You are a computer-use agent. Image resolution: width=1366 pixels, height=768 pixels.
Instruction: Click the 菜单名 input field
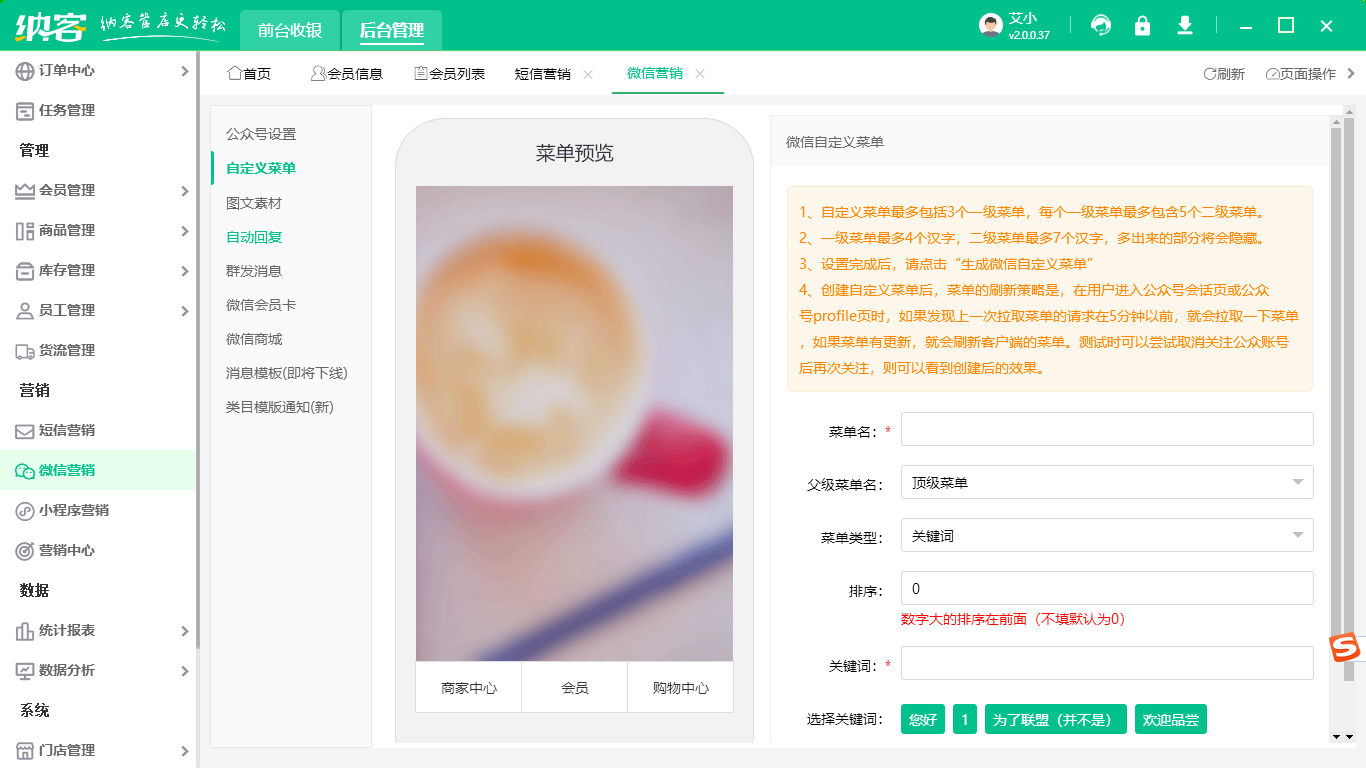pos(1106,429)
